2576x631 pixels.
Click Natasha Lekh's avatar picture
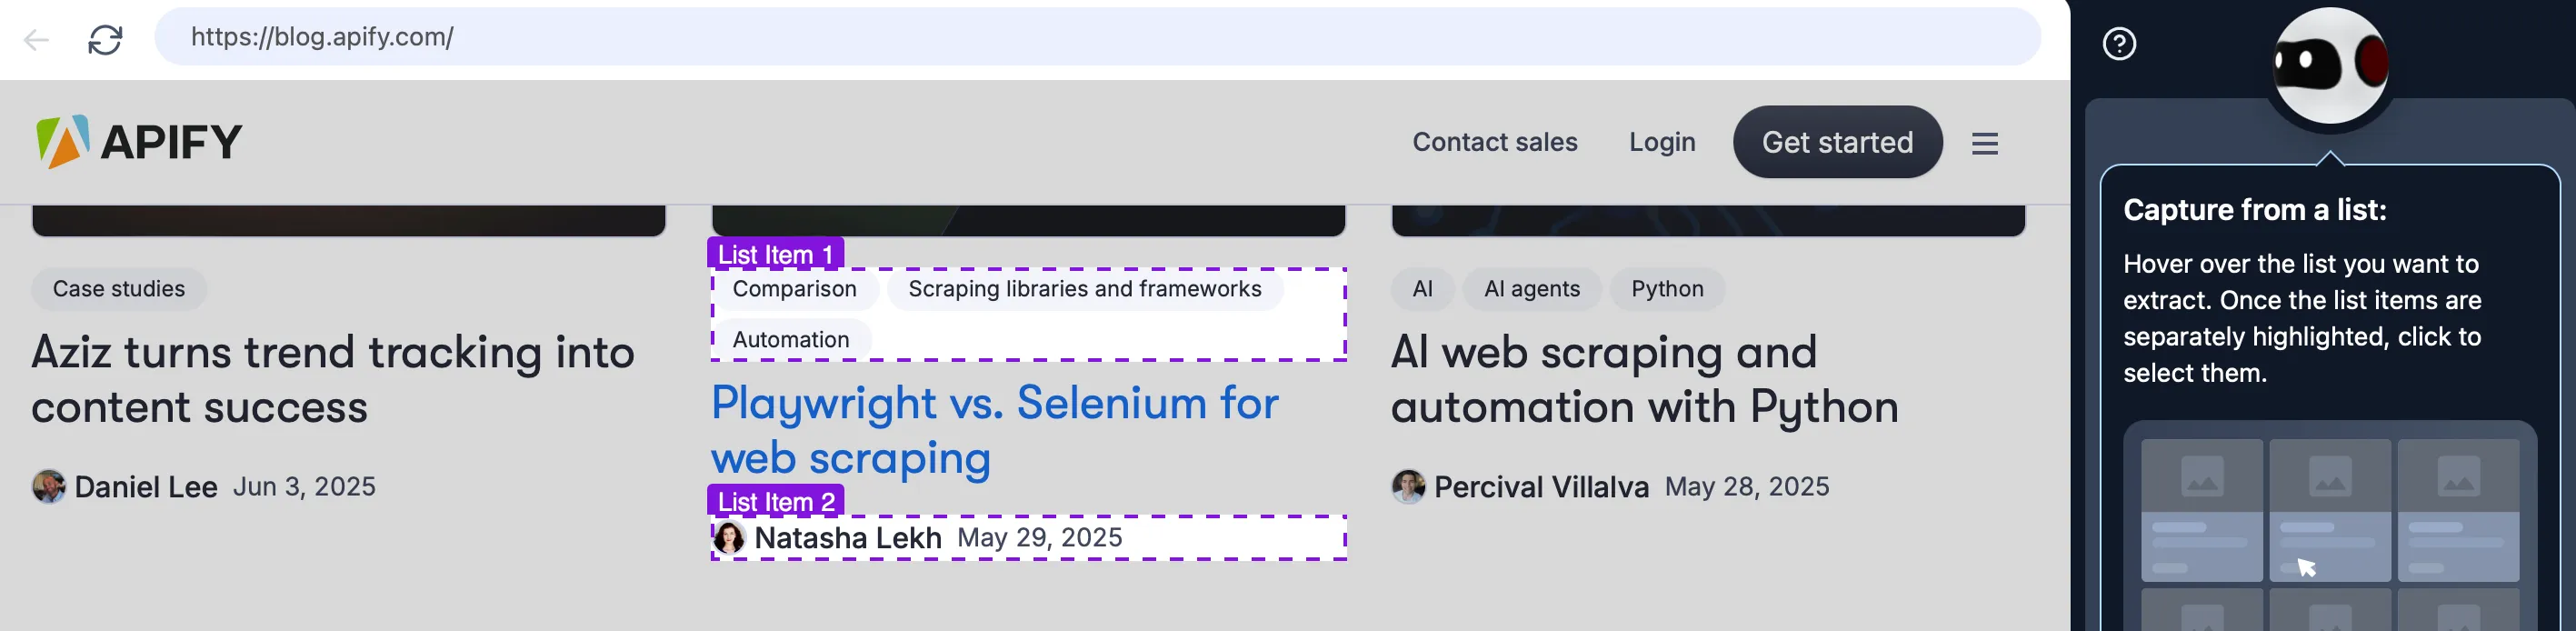point(729,538)
